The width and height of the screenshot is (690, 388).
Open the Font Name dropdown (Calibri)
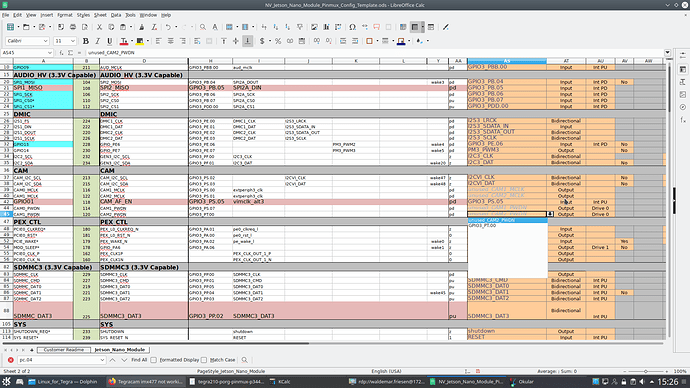tap(45, 41)
